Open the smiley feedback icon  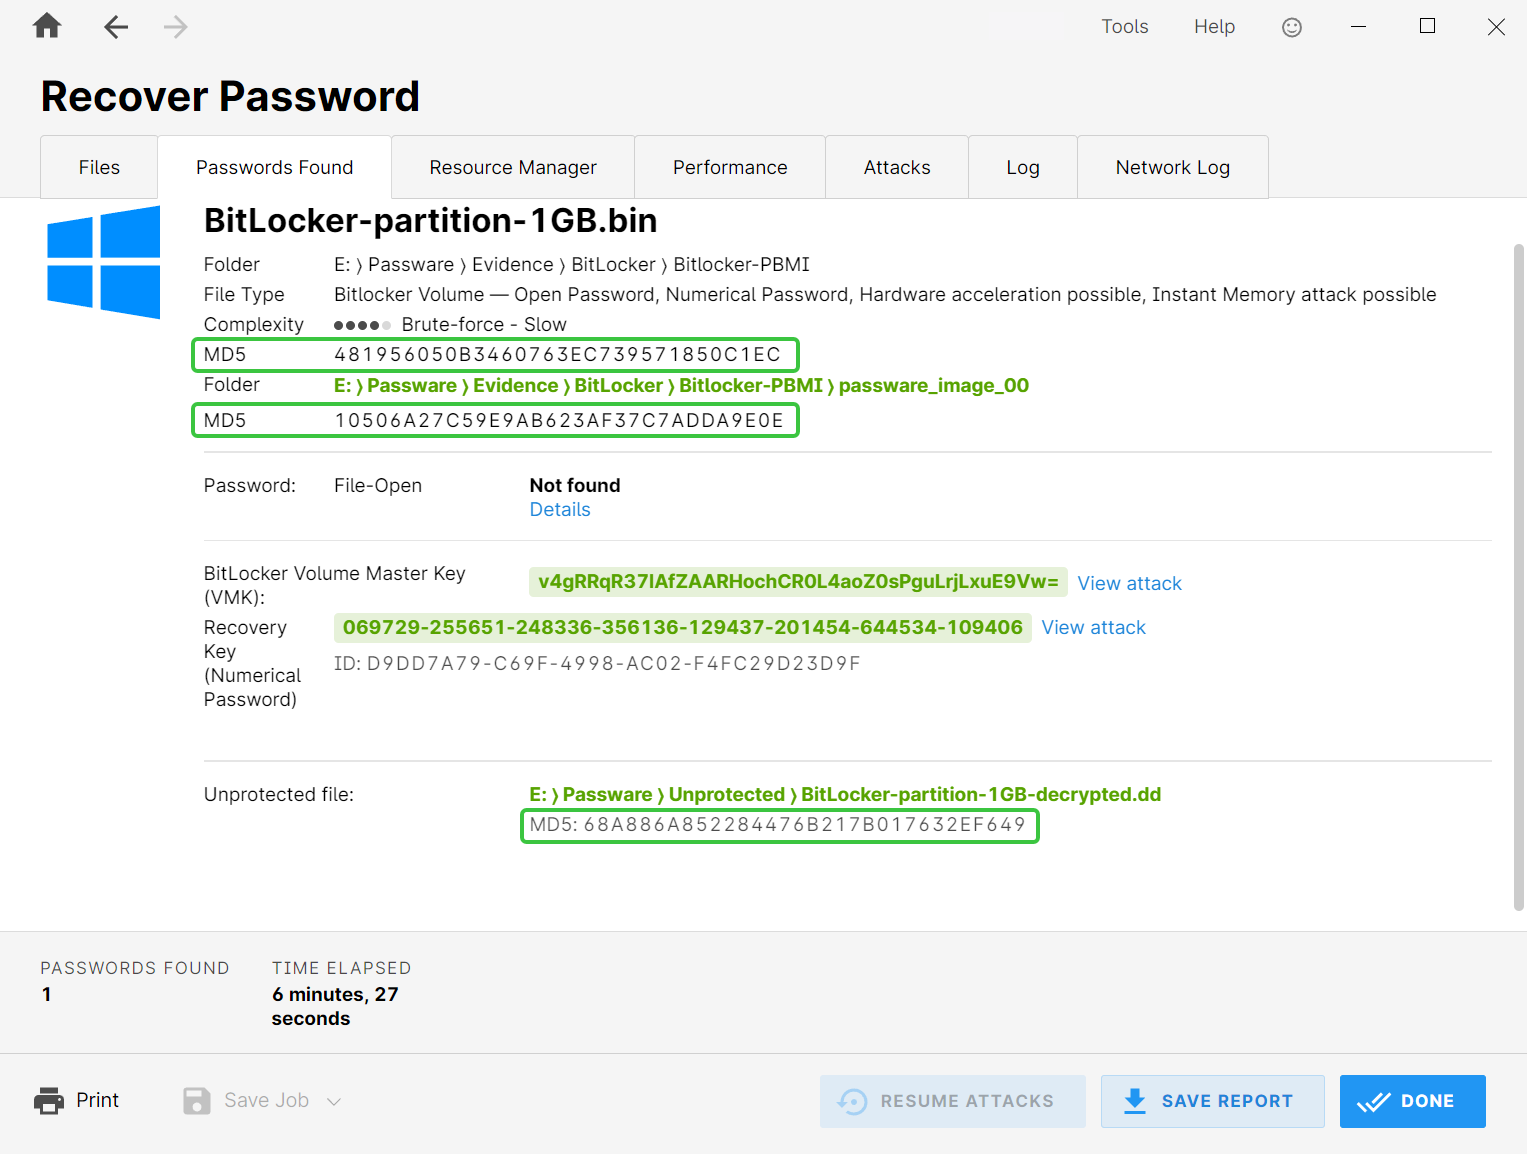click(x=1292, y=27)
